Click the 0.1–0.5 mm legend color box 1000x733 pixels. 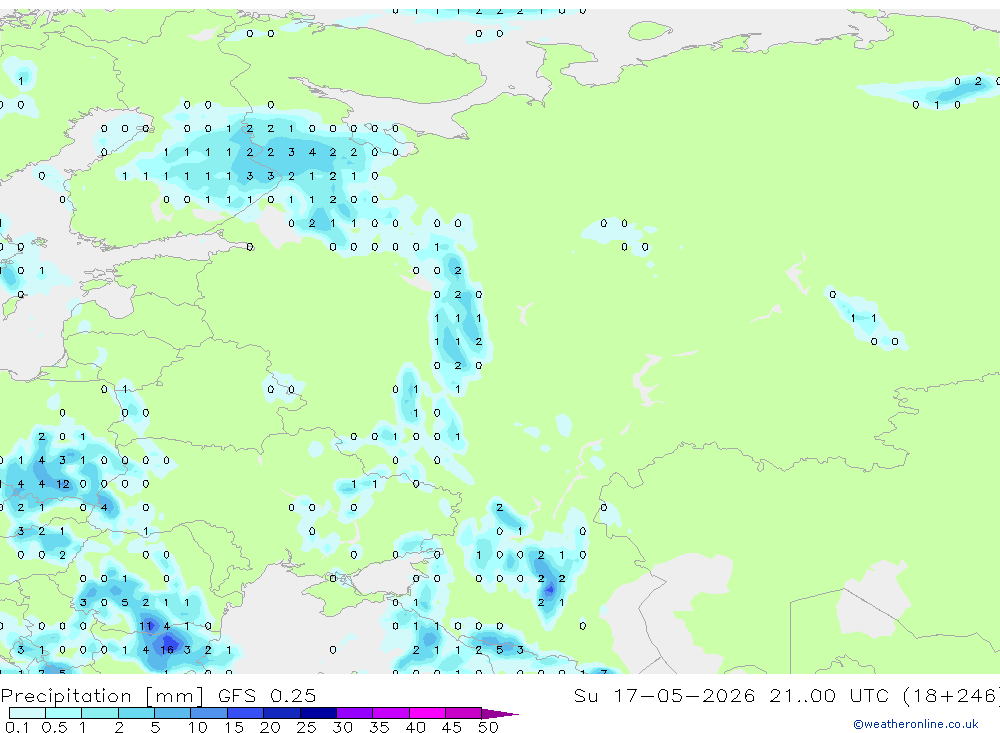click(x=27, y=713)
